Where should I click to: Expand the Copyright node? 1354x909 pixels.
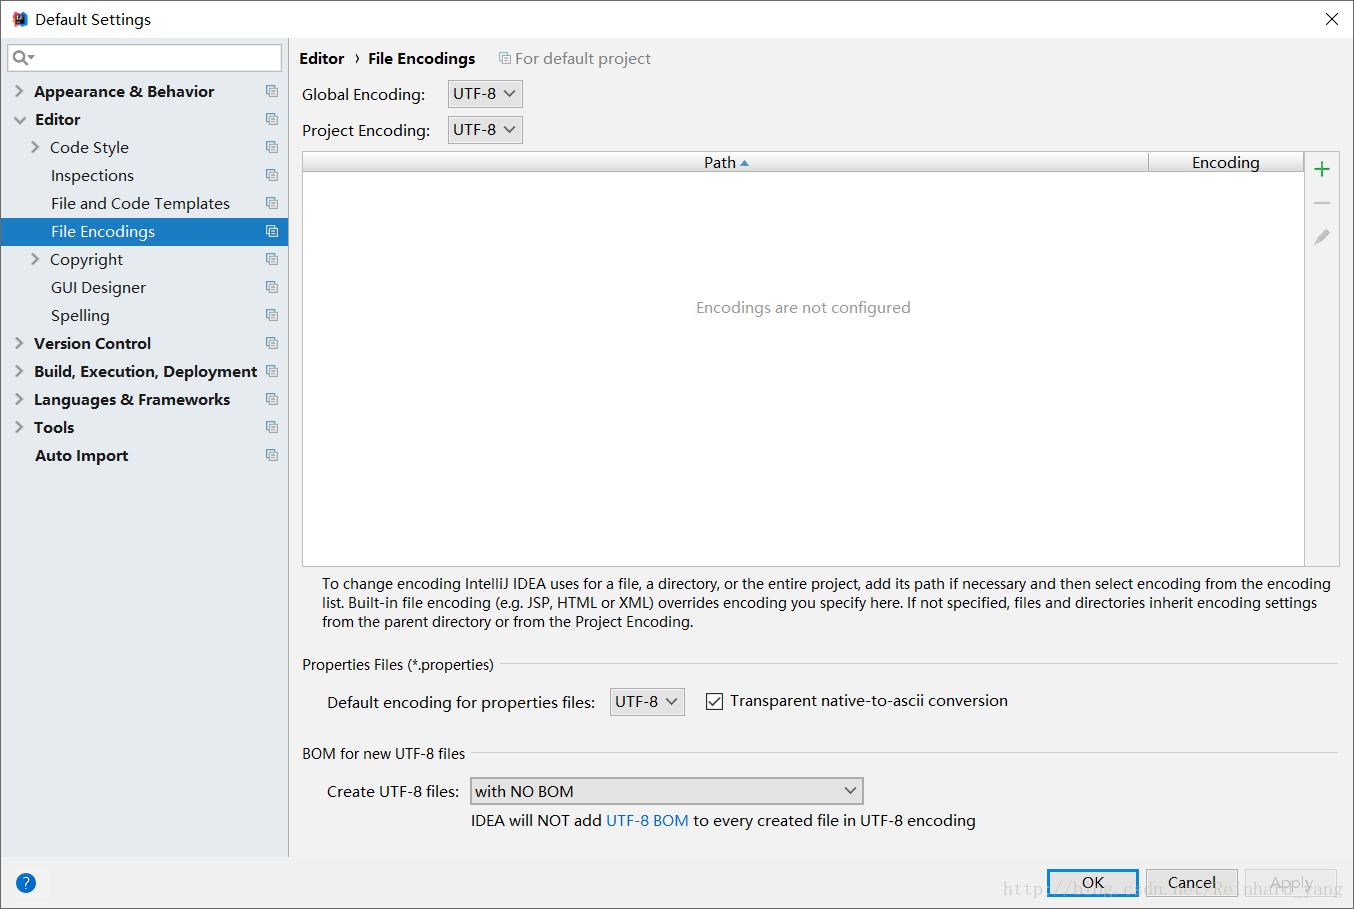click(x=35, y=259)
